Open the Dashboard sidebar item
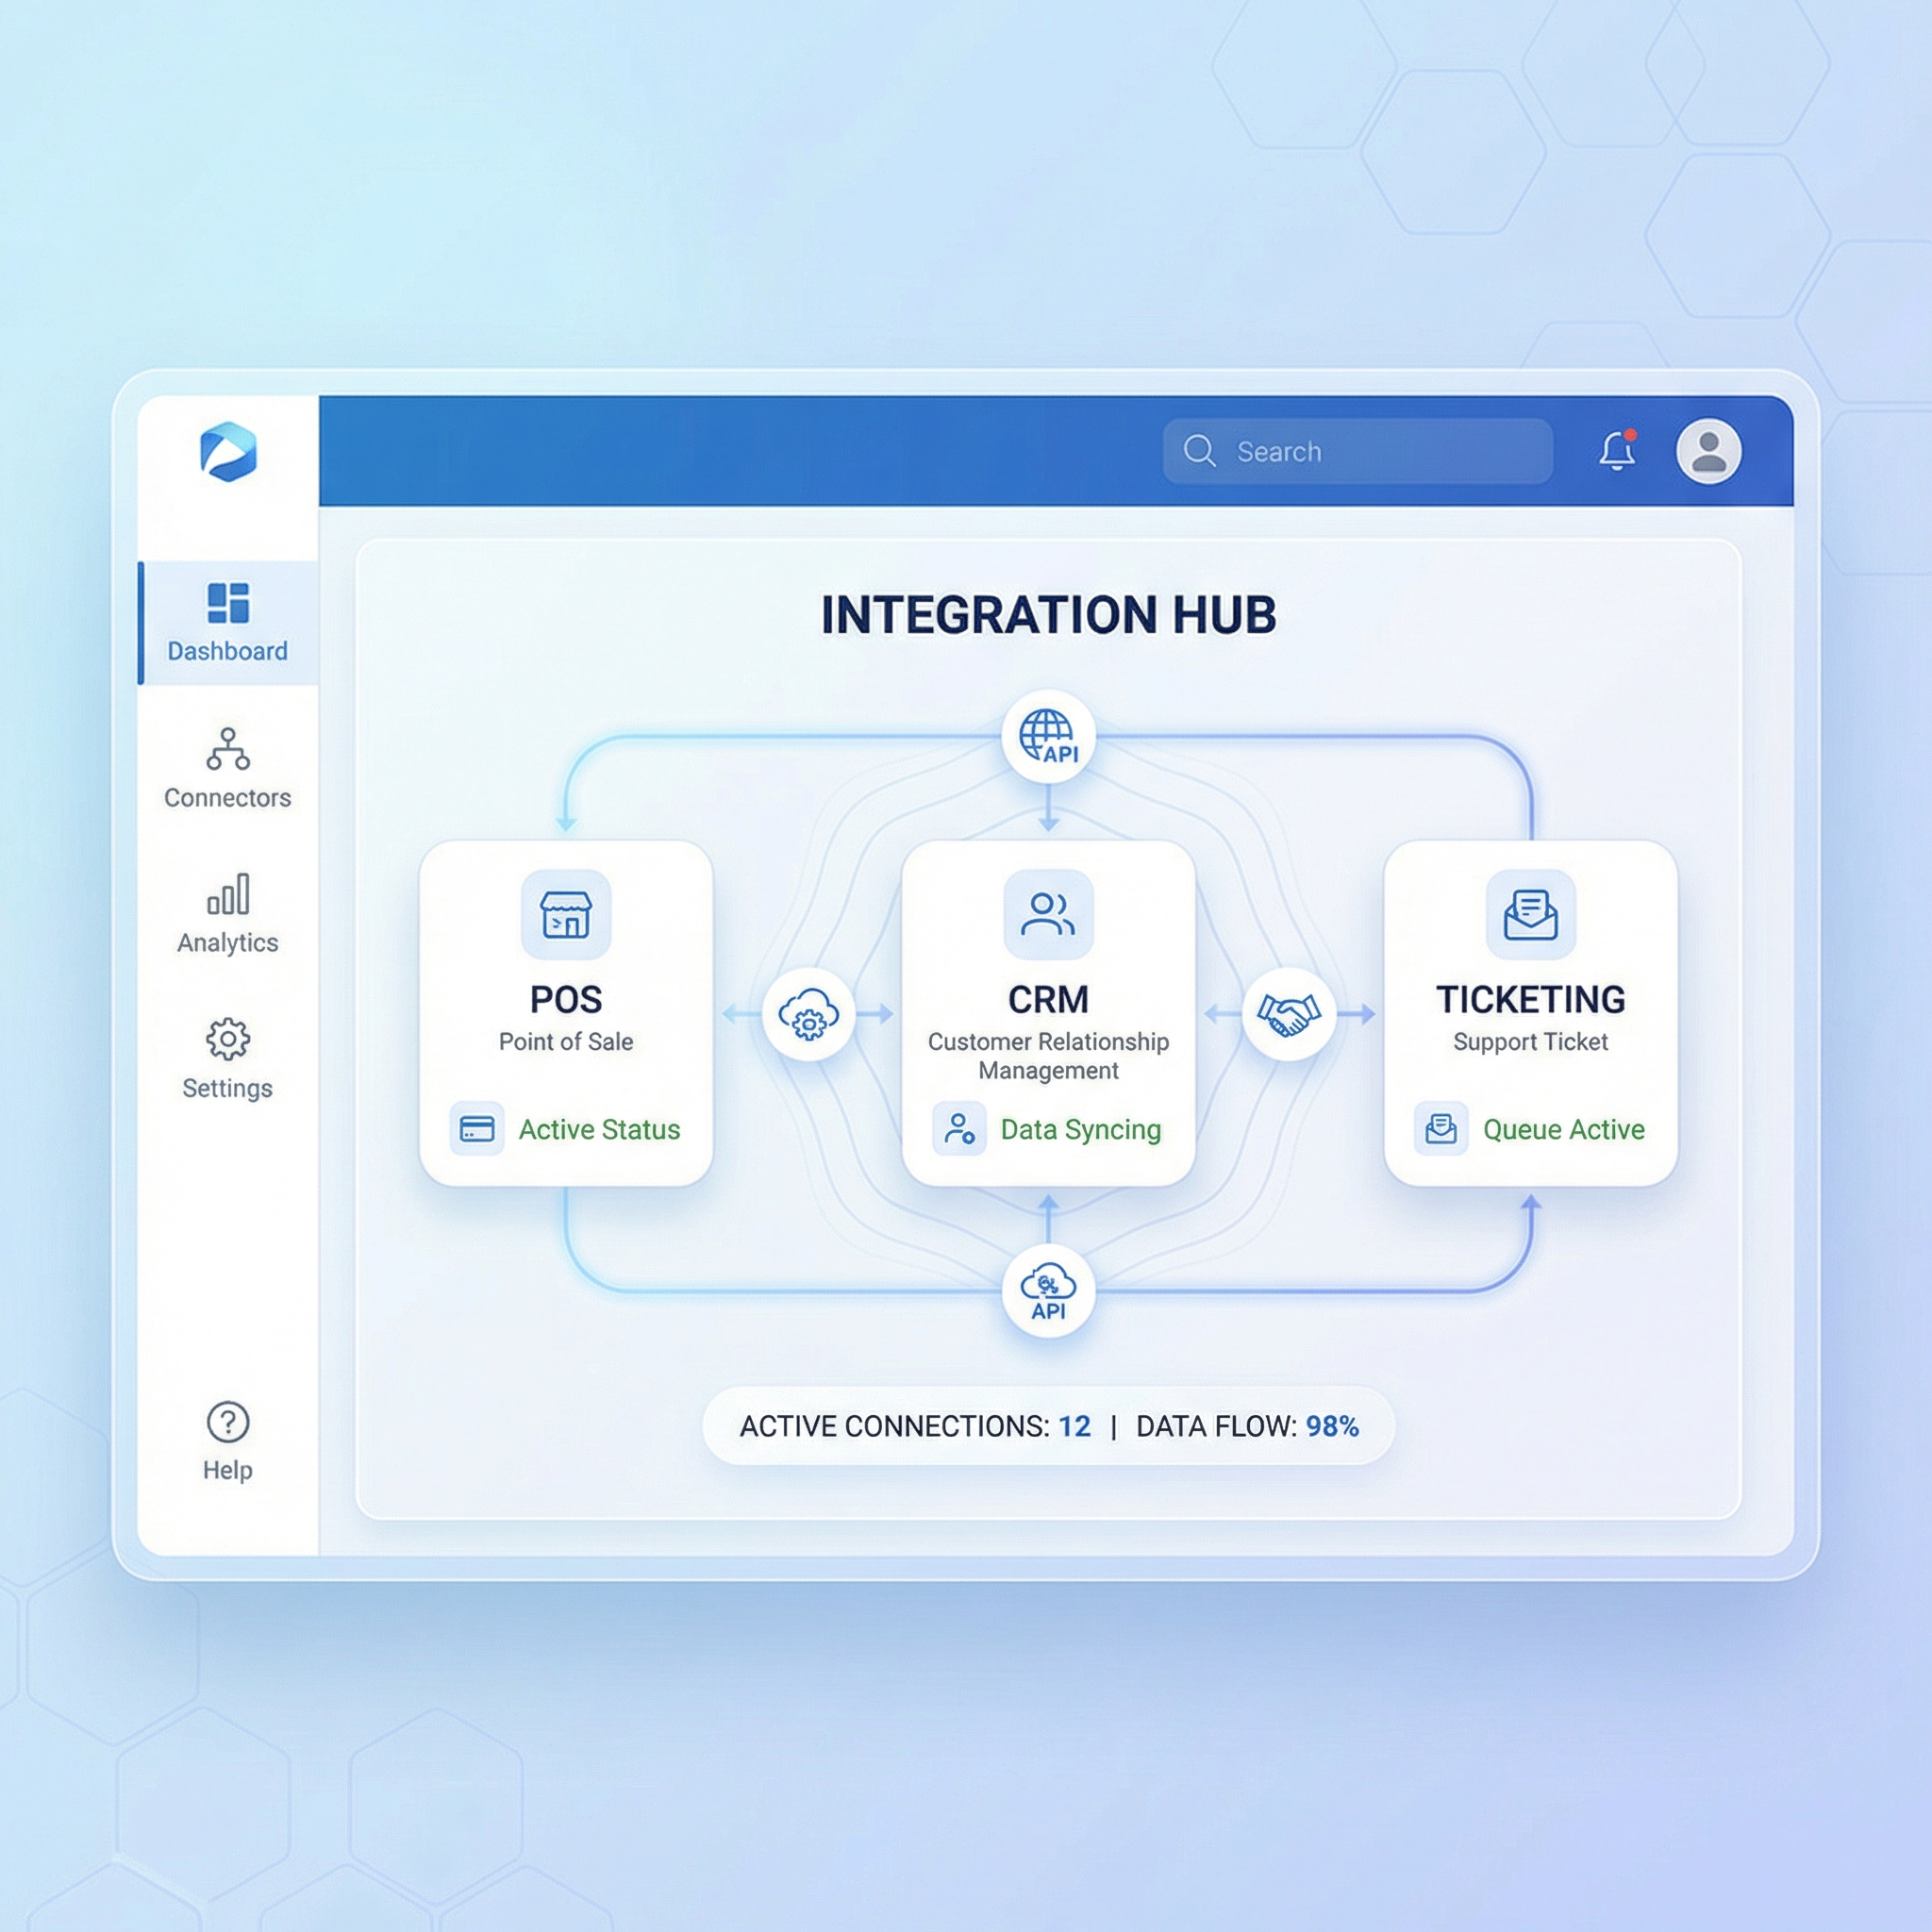1932x1932 pixels. pos(228,623)
